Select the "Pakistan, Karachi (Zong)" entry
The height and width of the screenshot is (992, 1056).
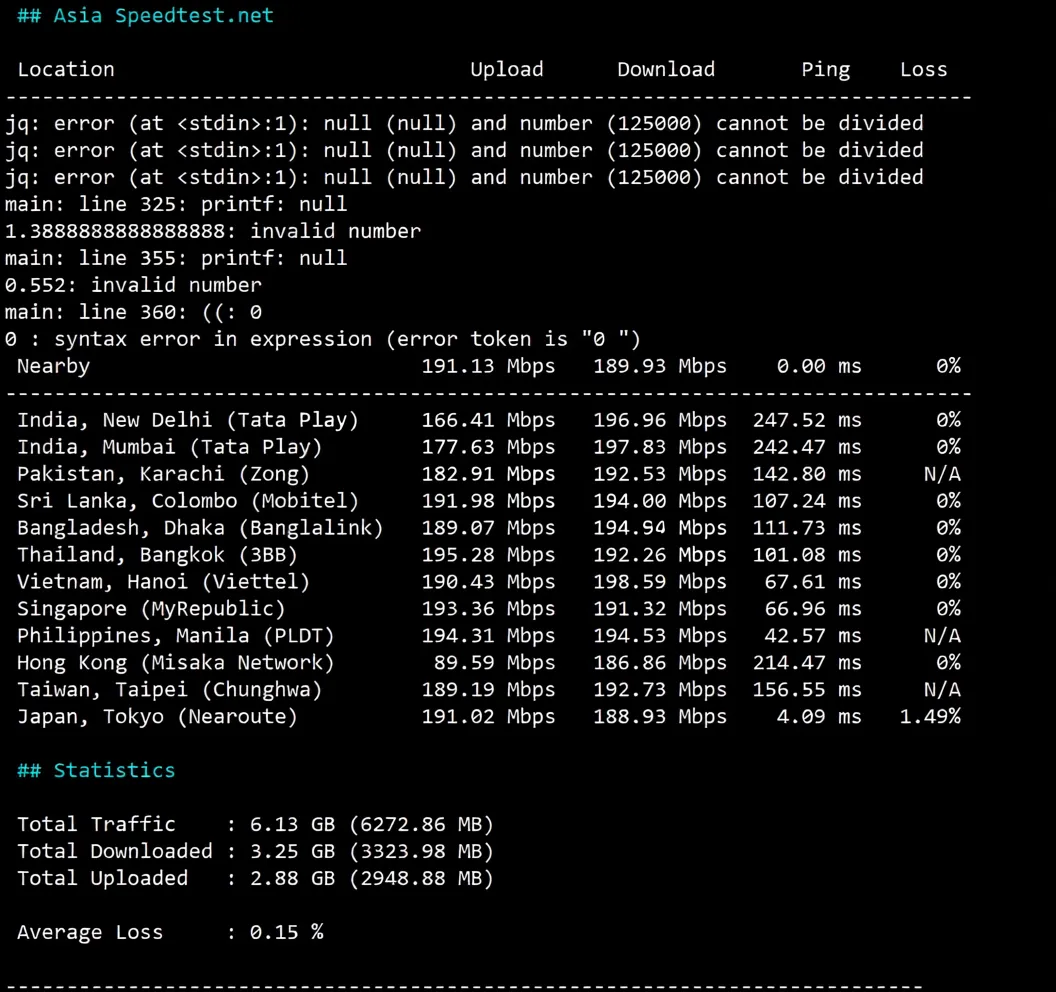click(163, 474)
